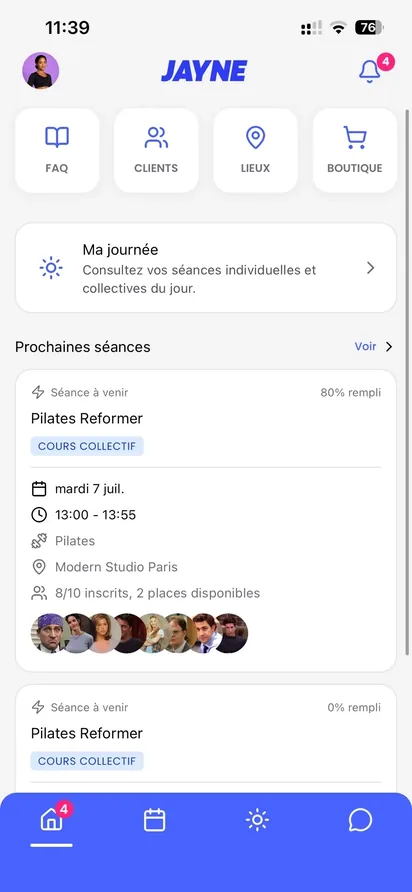
Task: Select the COURS COLLECTIF tag on first session
Action: coord(87,446)
